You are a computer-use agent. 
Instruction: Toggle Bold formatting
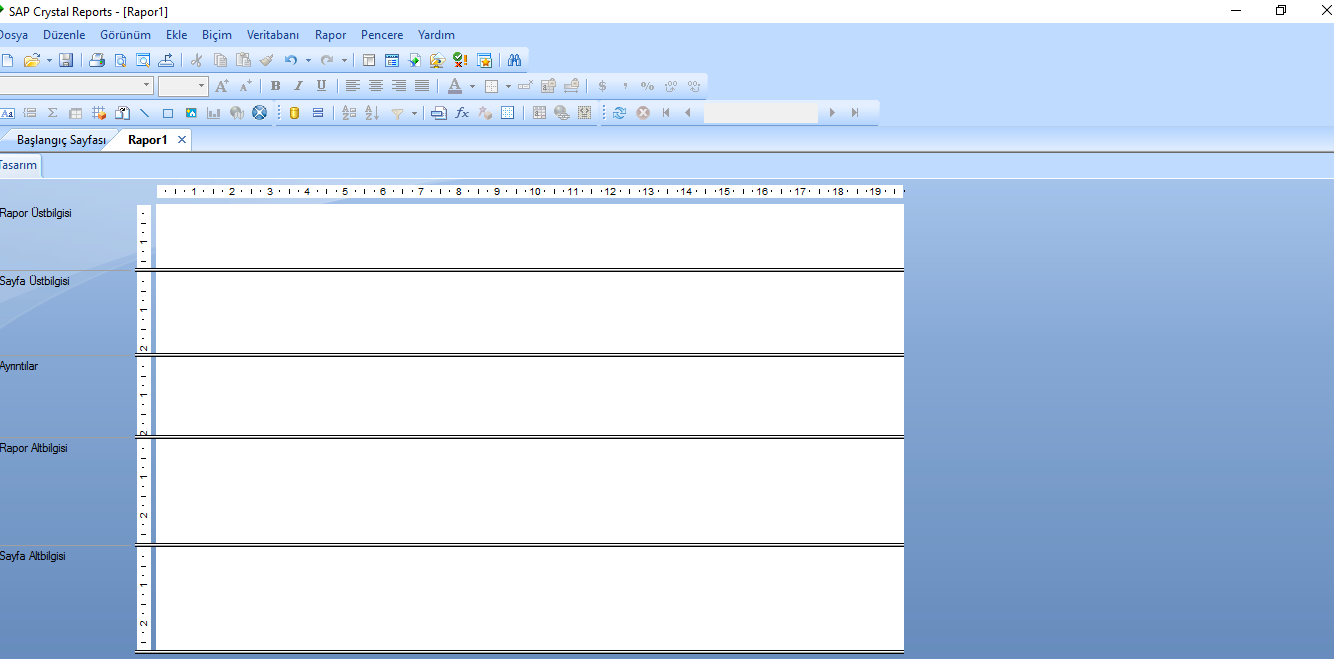[x=275, y=86]
